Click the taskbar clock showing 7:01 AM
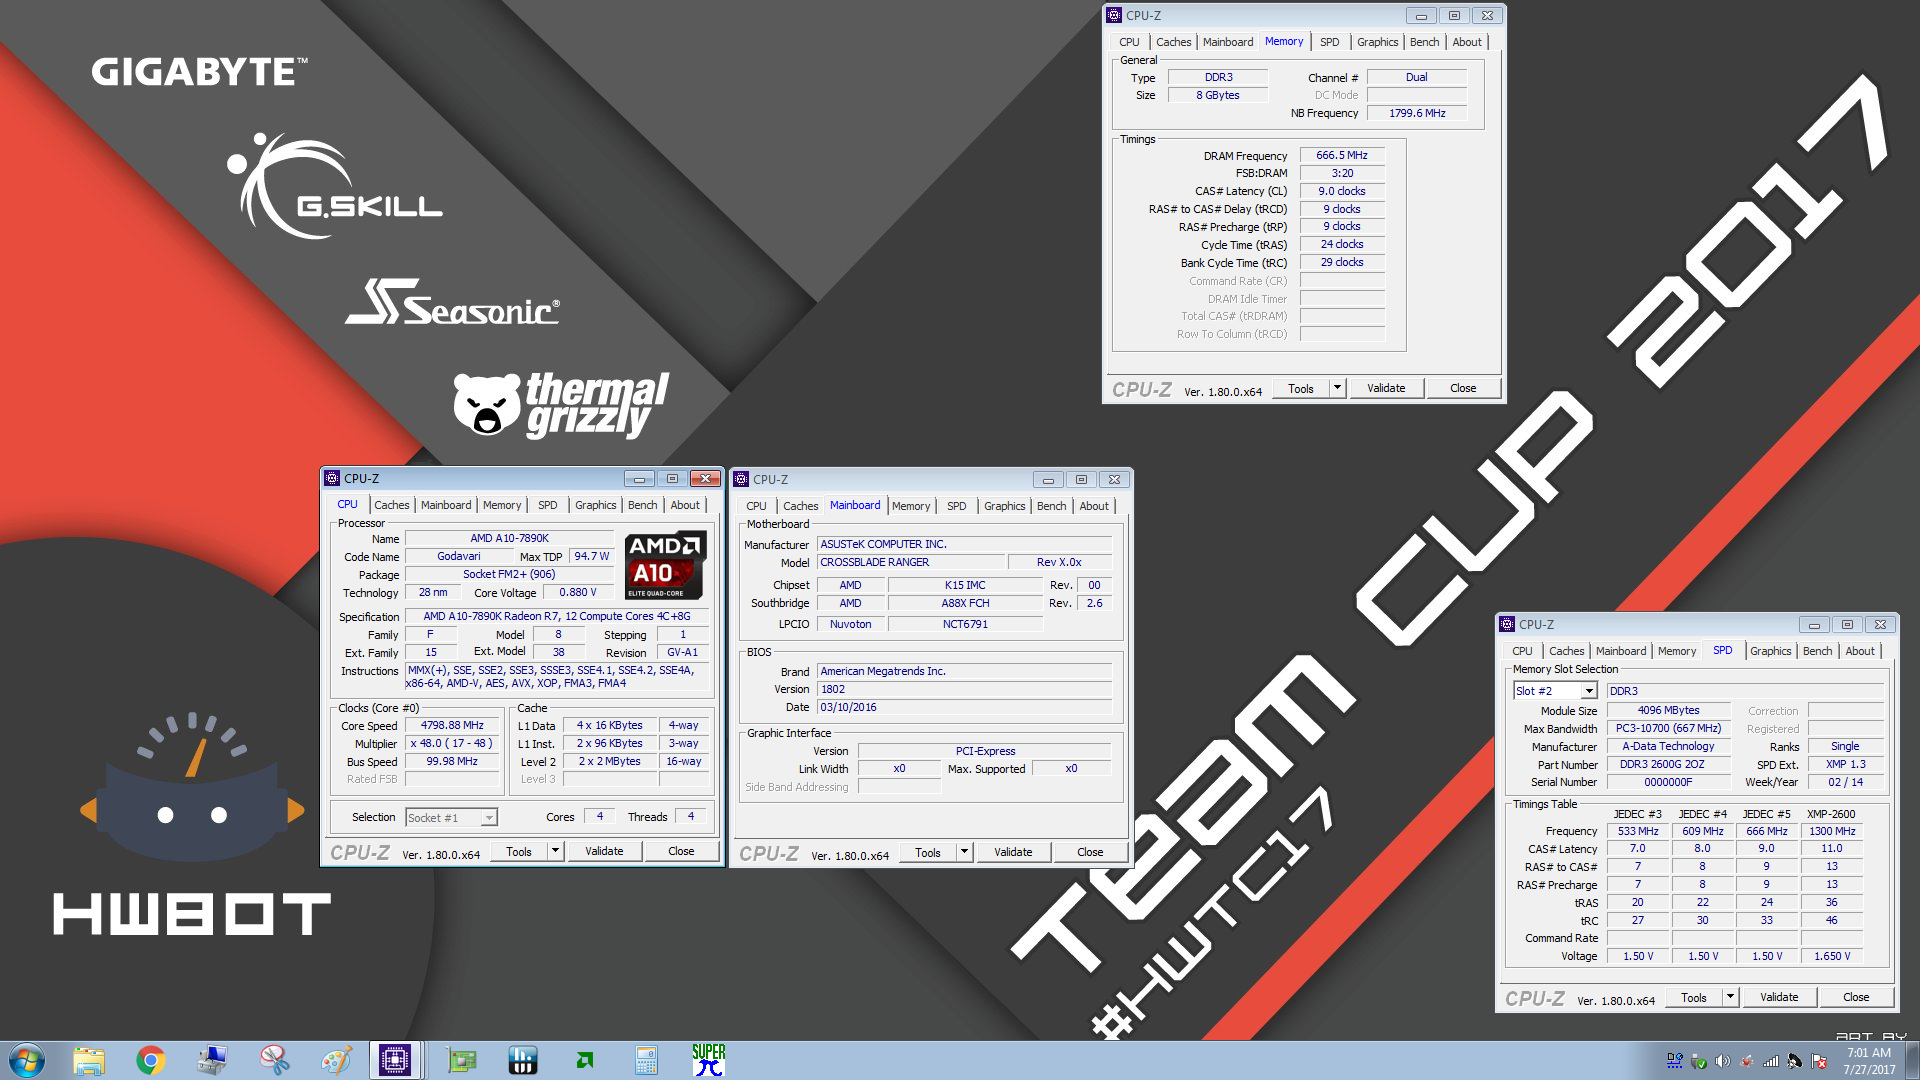 [1869, 1061]
